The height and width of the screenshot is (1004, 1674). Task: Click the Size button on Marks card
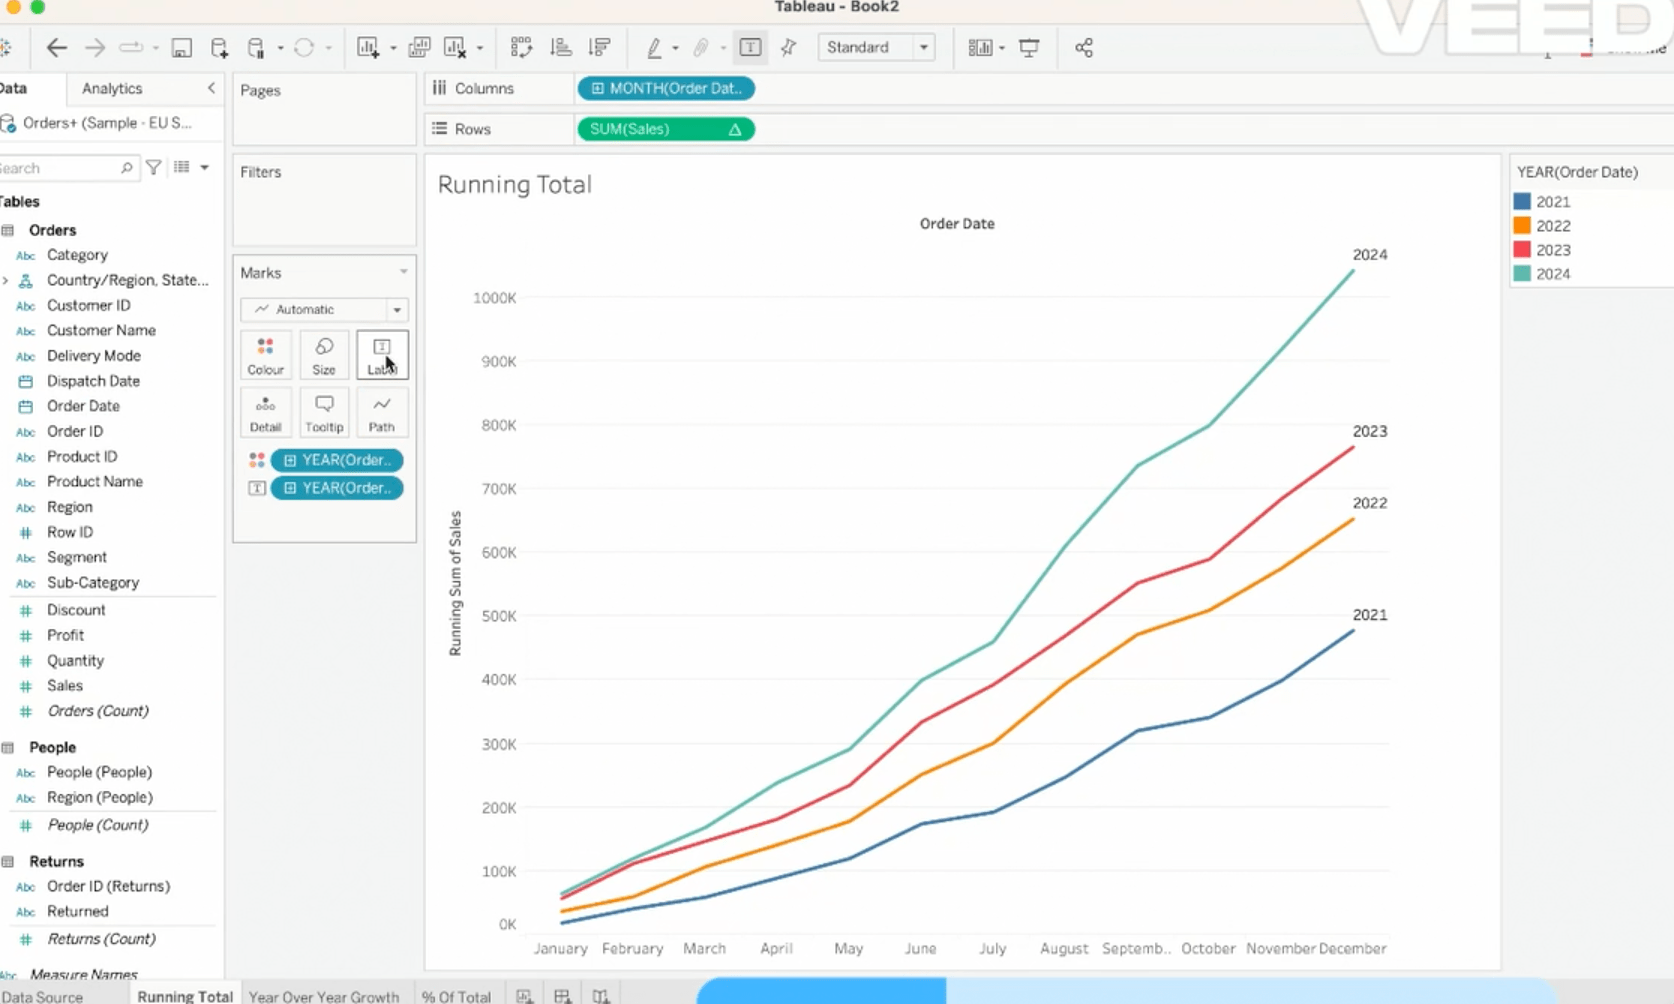324,356
